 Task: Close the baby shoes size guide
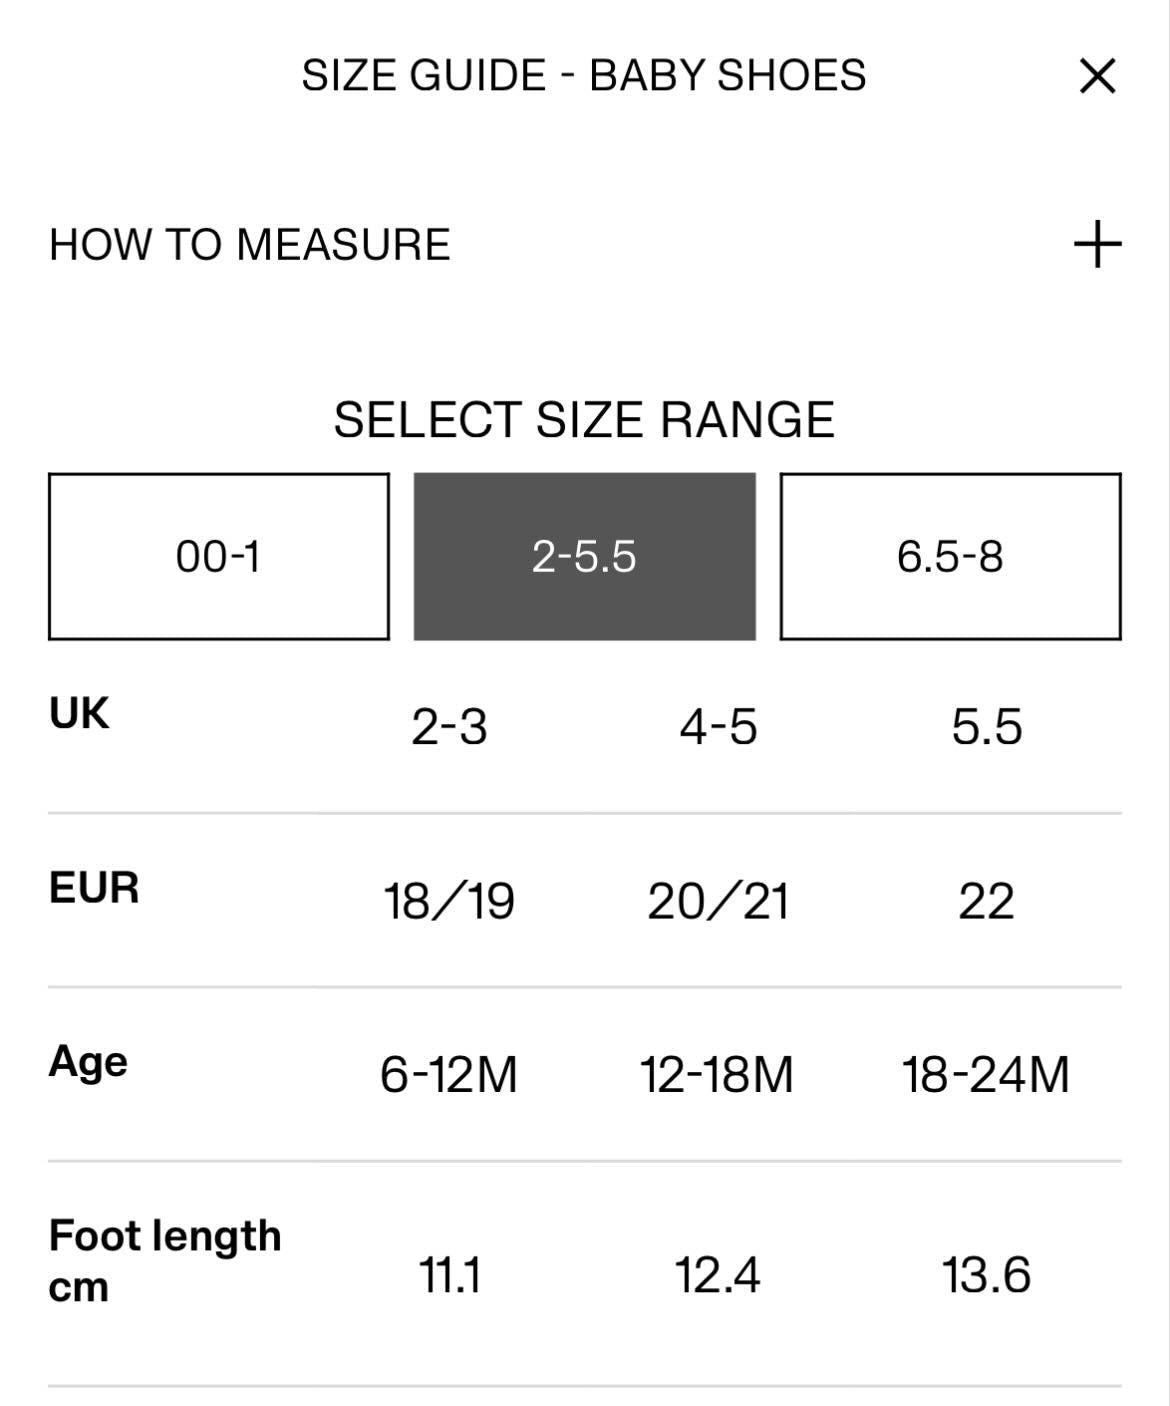(1097, 76)
